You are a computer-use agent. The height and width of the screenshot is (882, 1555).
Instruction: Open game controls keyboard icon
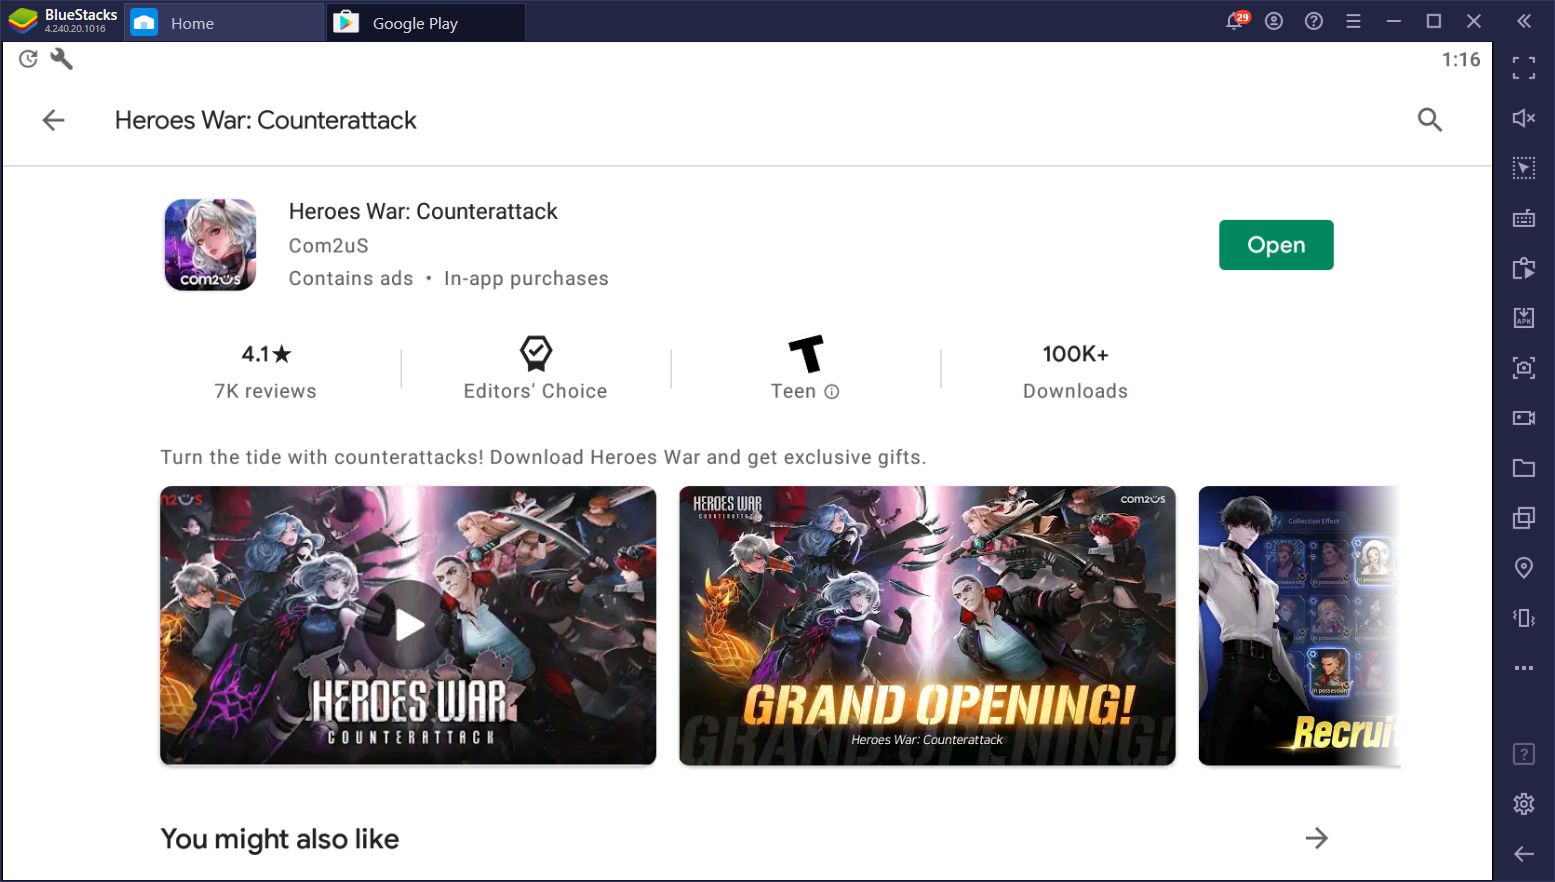pyautogui.click(x=1523, y=218)
